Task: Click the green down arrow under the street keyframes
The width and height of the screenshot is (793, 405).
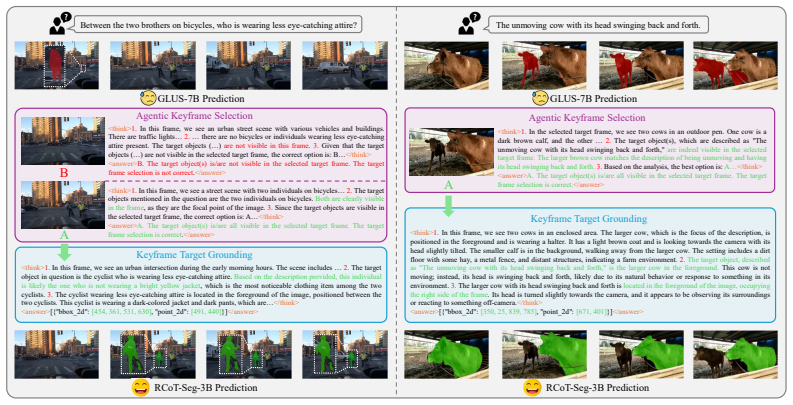Action: pos(65,251)
